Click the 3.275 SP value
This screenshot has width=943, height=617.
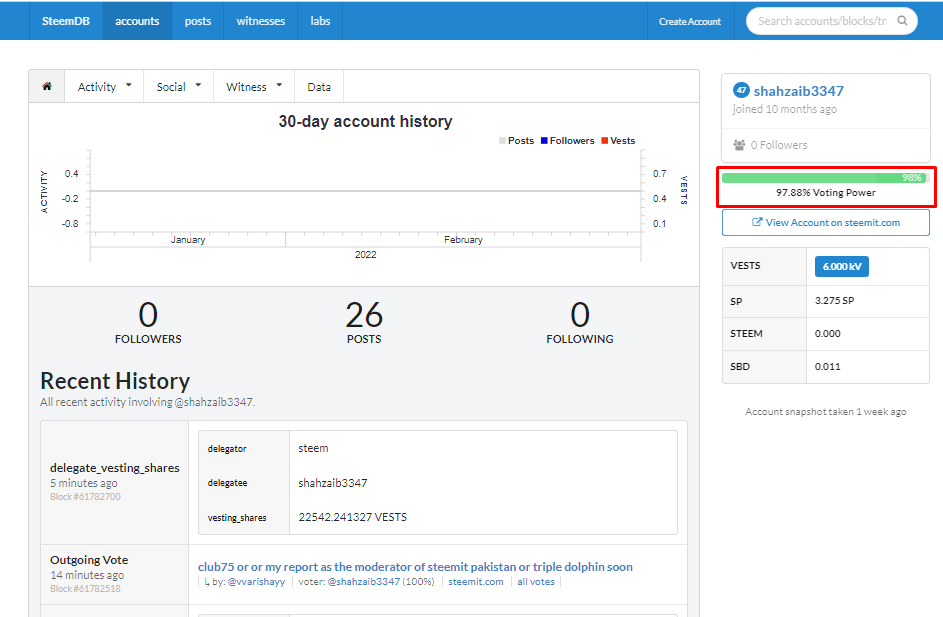tap(834, 301)
